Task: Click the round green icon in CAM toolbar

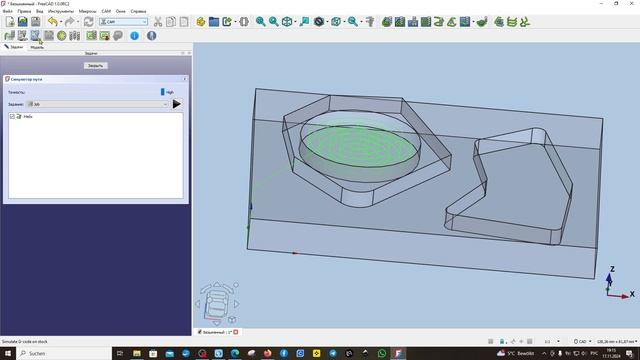Action: tap(62, 36)
